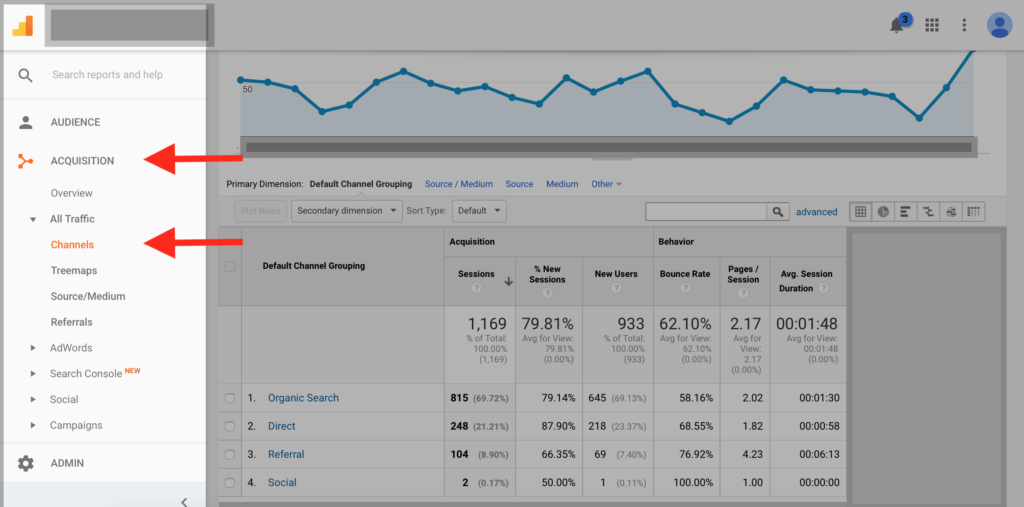
Task: Click the advanced filter link
Action: (816, 212)
